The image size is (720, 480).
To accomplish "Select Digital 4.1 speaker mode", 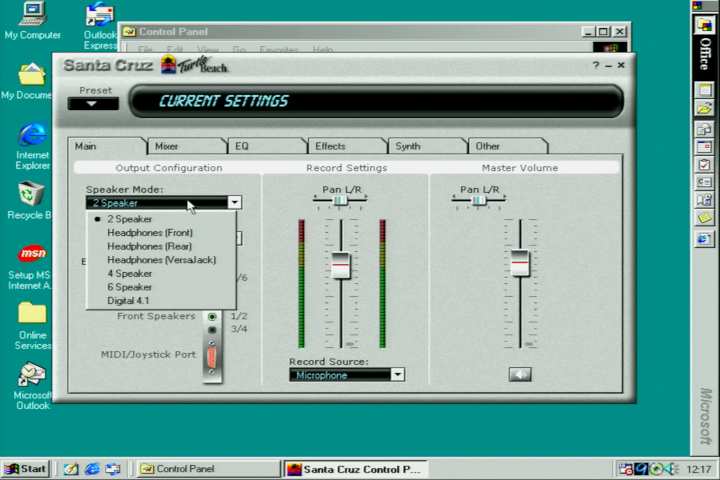I will pos(161,301).
